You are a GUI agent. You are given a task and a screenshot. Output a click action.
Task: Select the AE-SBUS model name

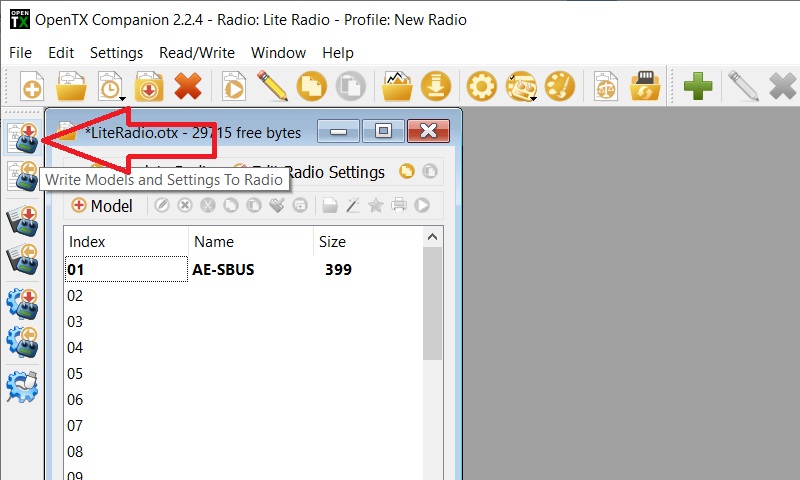(x=223, y=269)
